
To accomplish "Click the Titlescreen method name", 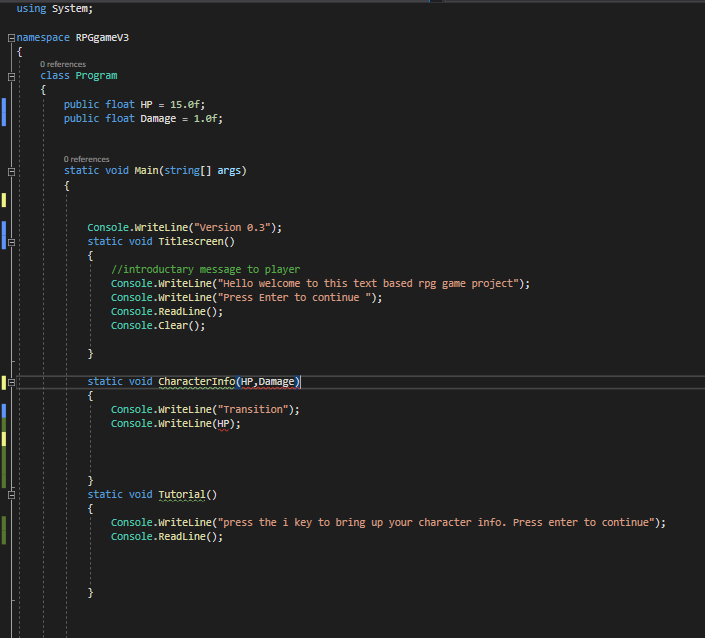I will (x=194, y=241).
